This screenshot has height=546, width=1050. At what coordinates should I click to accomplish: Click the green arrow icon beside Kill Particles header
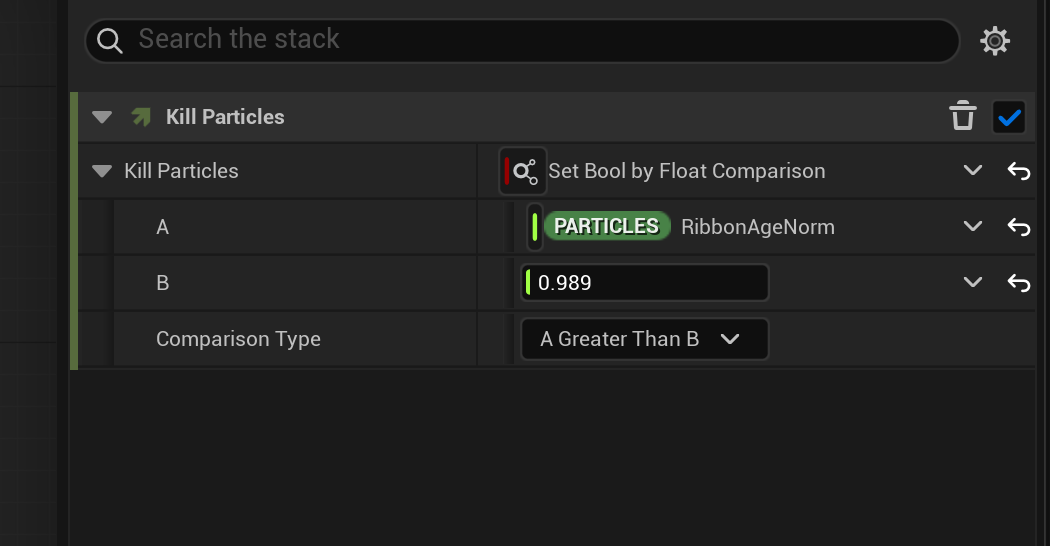pos(141,117)
